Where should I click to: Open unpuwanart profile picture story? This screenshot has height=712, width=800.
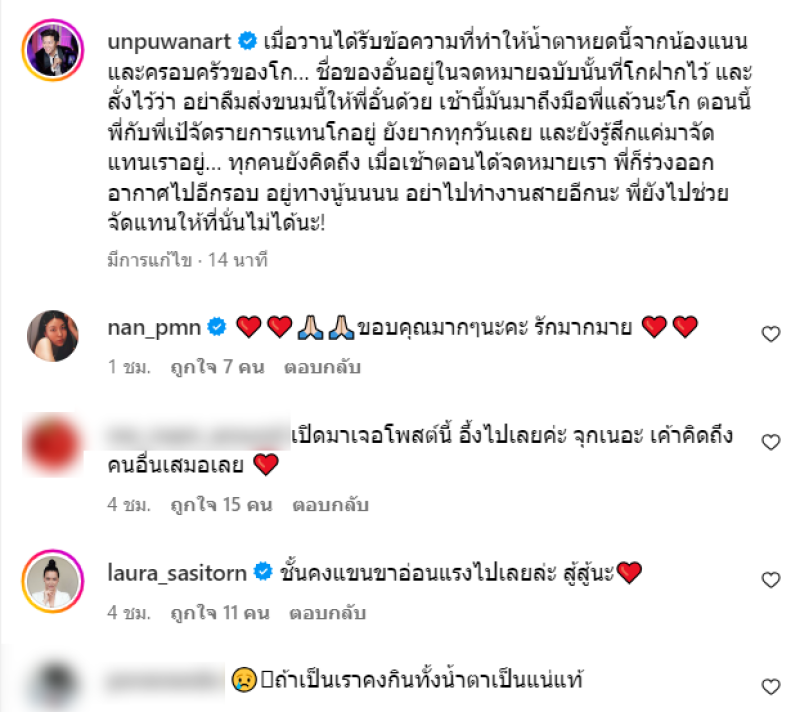pos(53,50)
